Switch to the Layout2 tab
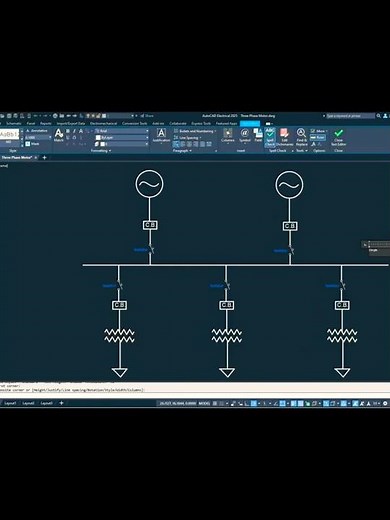This screenshot has width=390, height=520. coord(28,403)
